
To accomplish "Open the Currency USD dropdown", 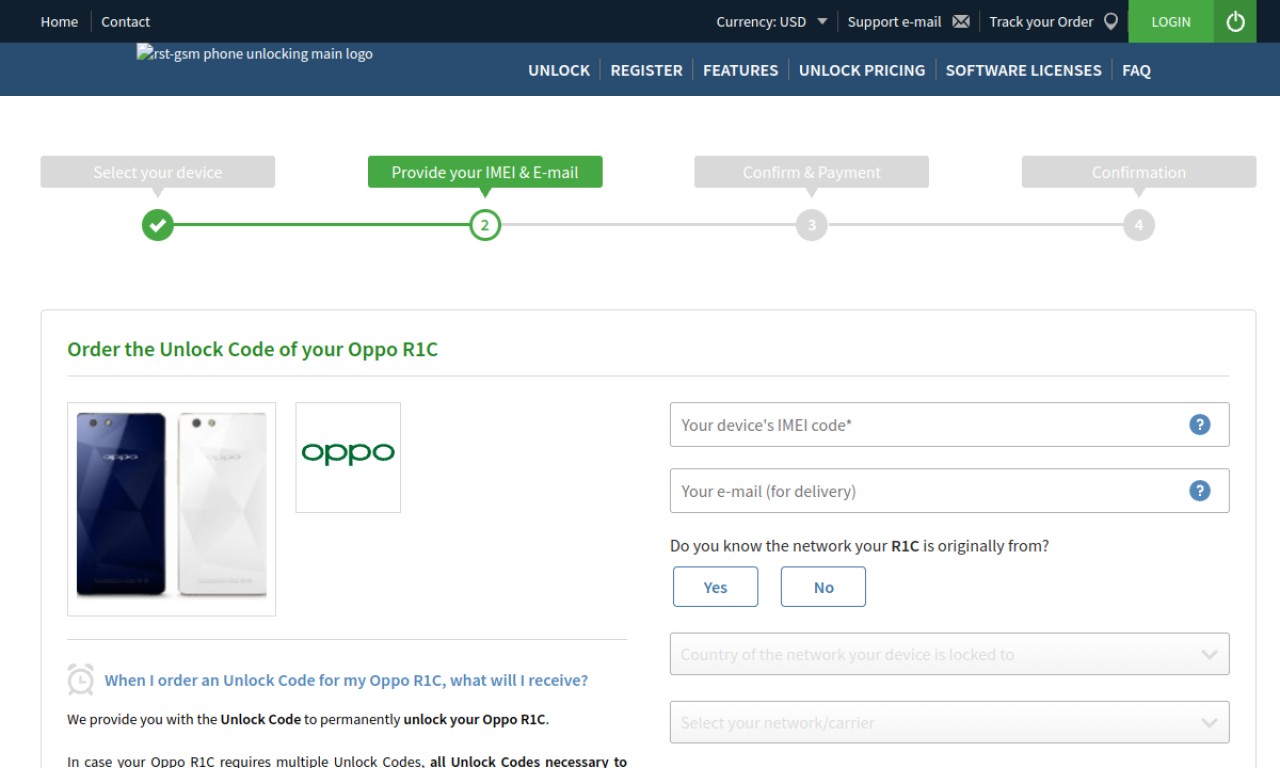I will coord(772,22).
